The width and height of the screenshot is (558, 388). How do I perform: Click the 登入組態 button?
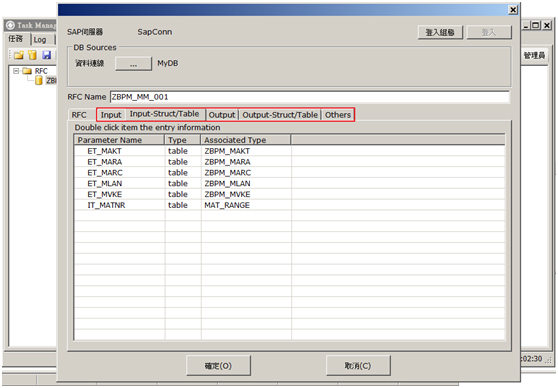pos(440,32)
